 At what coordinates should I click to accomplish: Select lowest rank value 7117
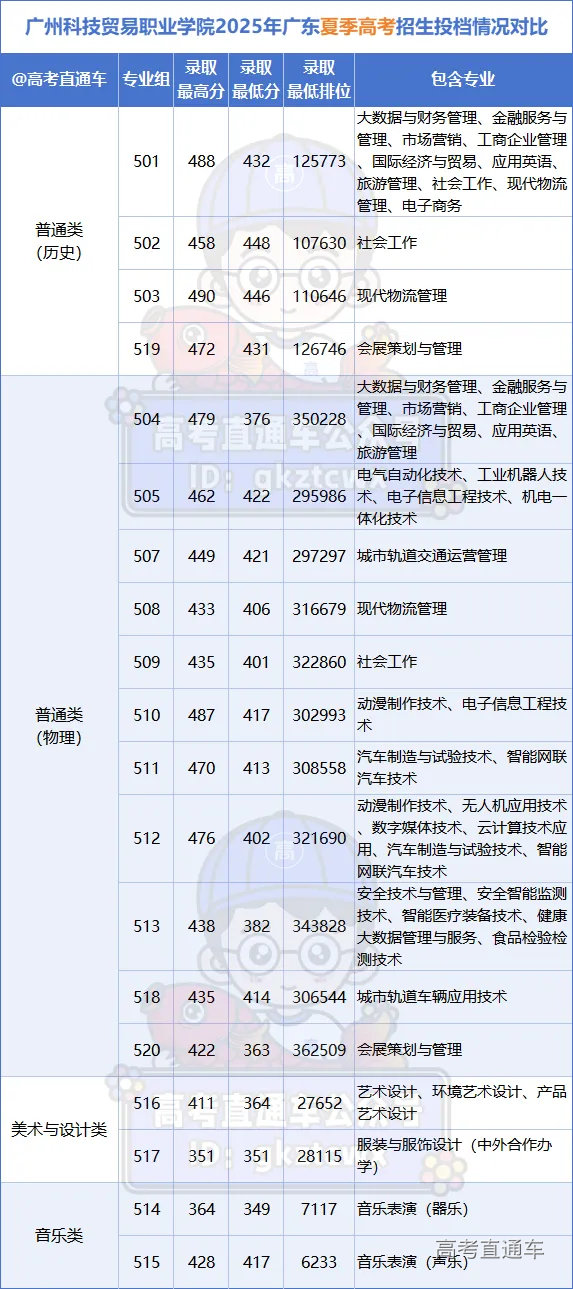click(319, 1209)
